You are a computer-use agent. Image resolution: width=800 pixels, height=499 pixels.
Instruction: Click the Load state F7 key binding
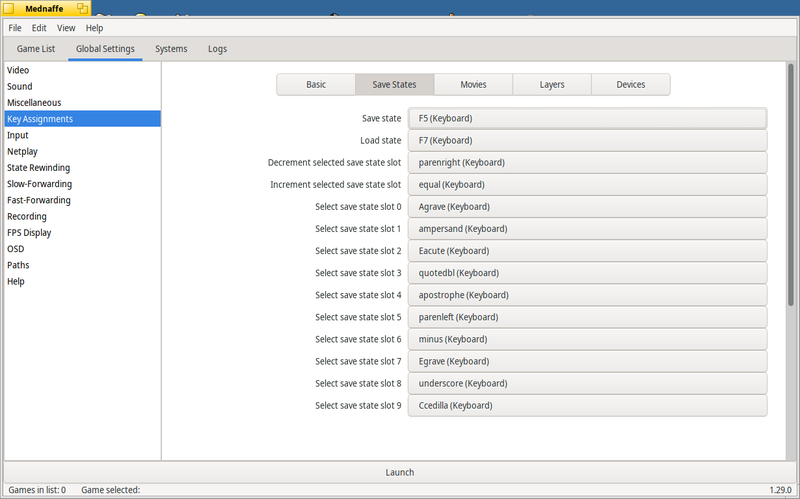pos(587,141)
